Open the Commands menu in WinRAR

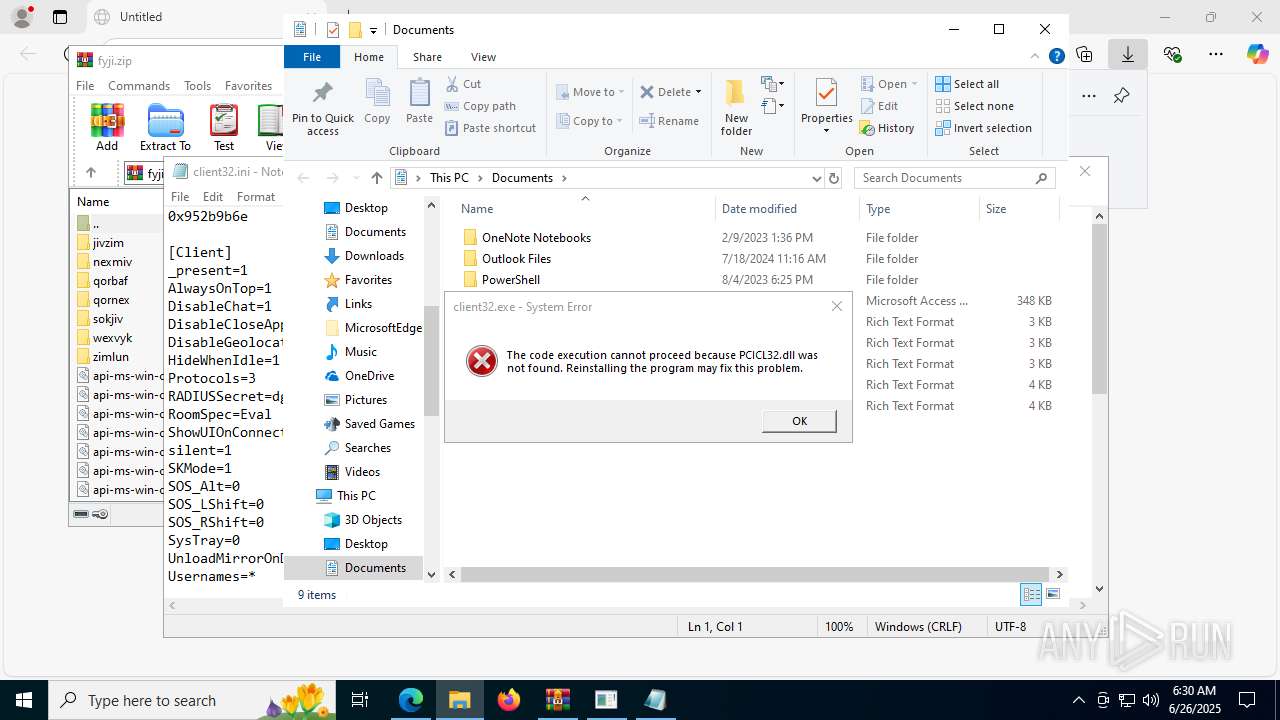pyautogui.click(x=139, y=86)
